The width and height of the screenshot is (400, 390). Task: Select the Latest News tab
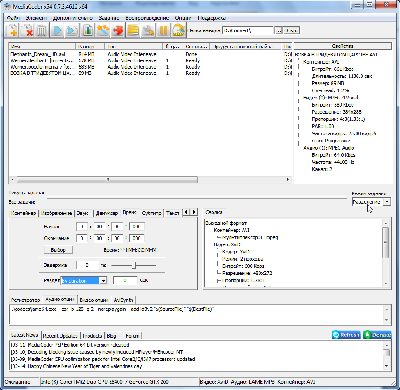(x=24, y=335)
